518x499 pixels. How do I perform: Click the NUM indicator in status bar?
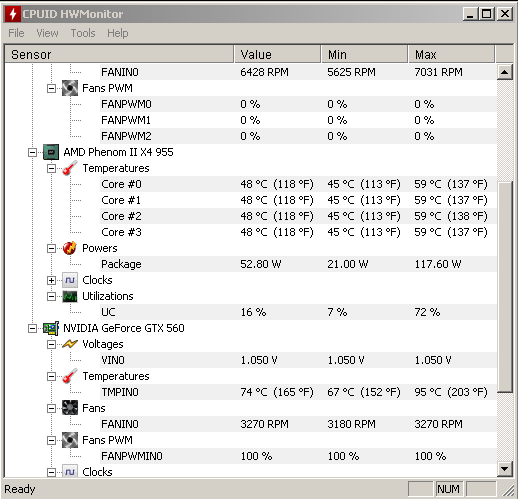(x=448, y=489)
